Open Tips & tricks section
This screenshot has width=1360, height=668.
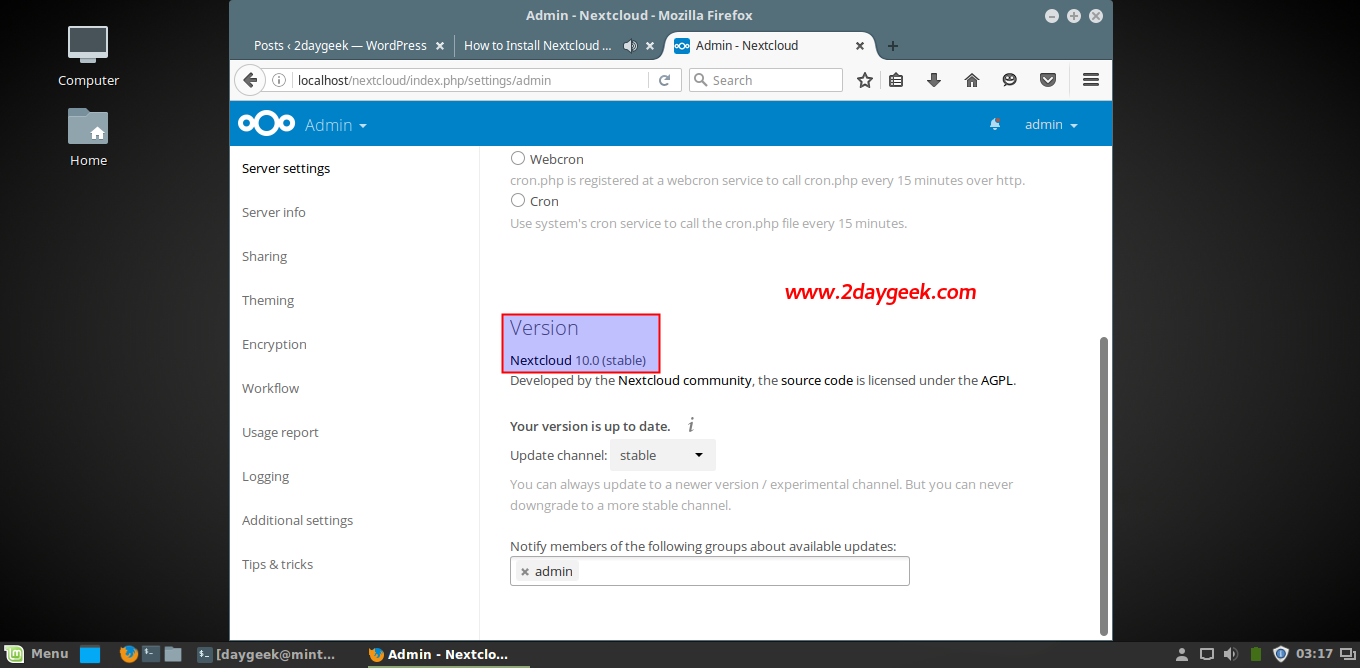point(277,564)
